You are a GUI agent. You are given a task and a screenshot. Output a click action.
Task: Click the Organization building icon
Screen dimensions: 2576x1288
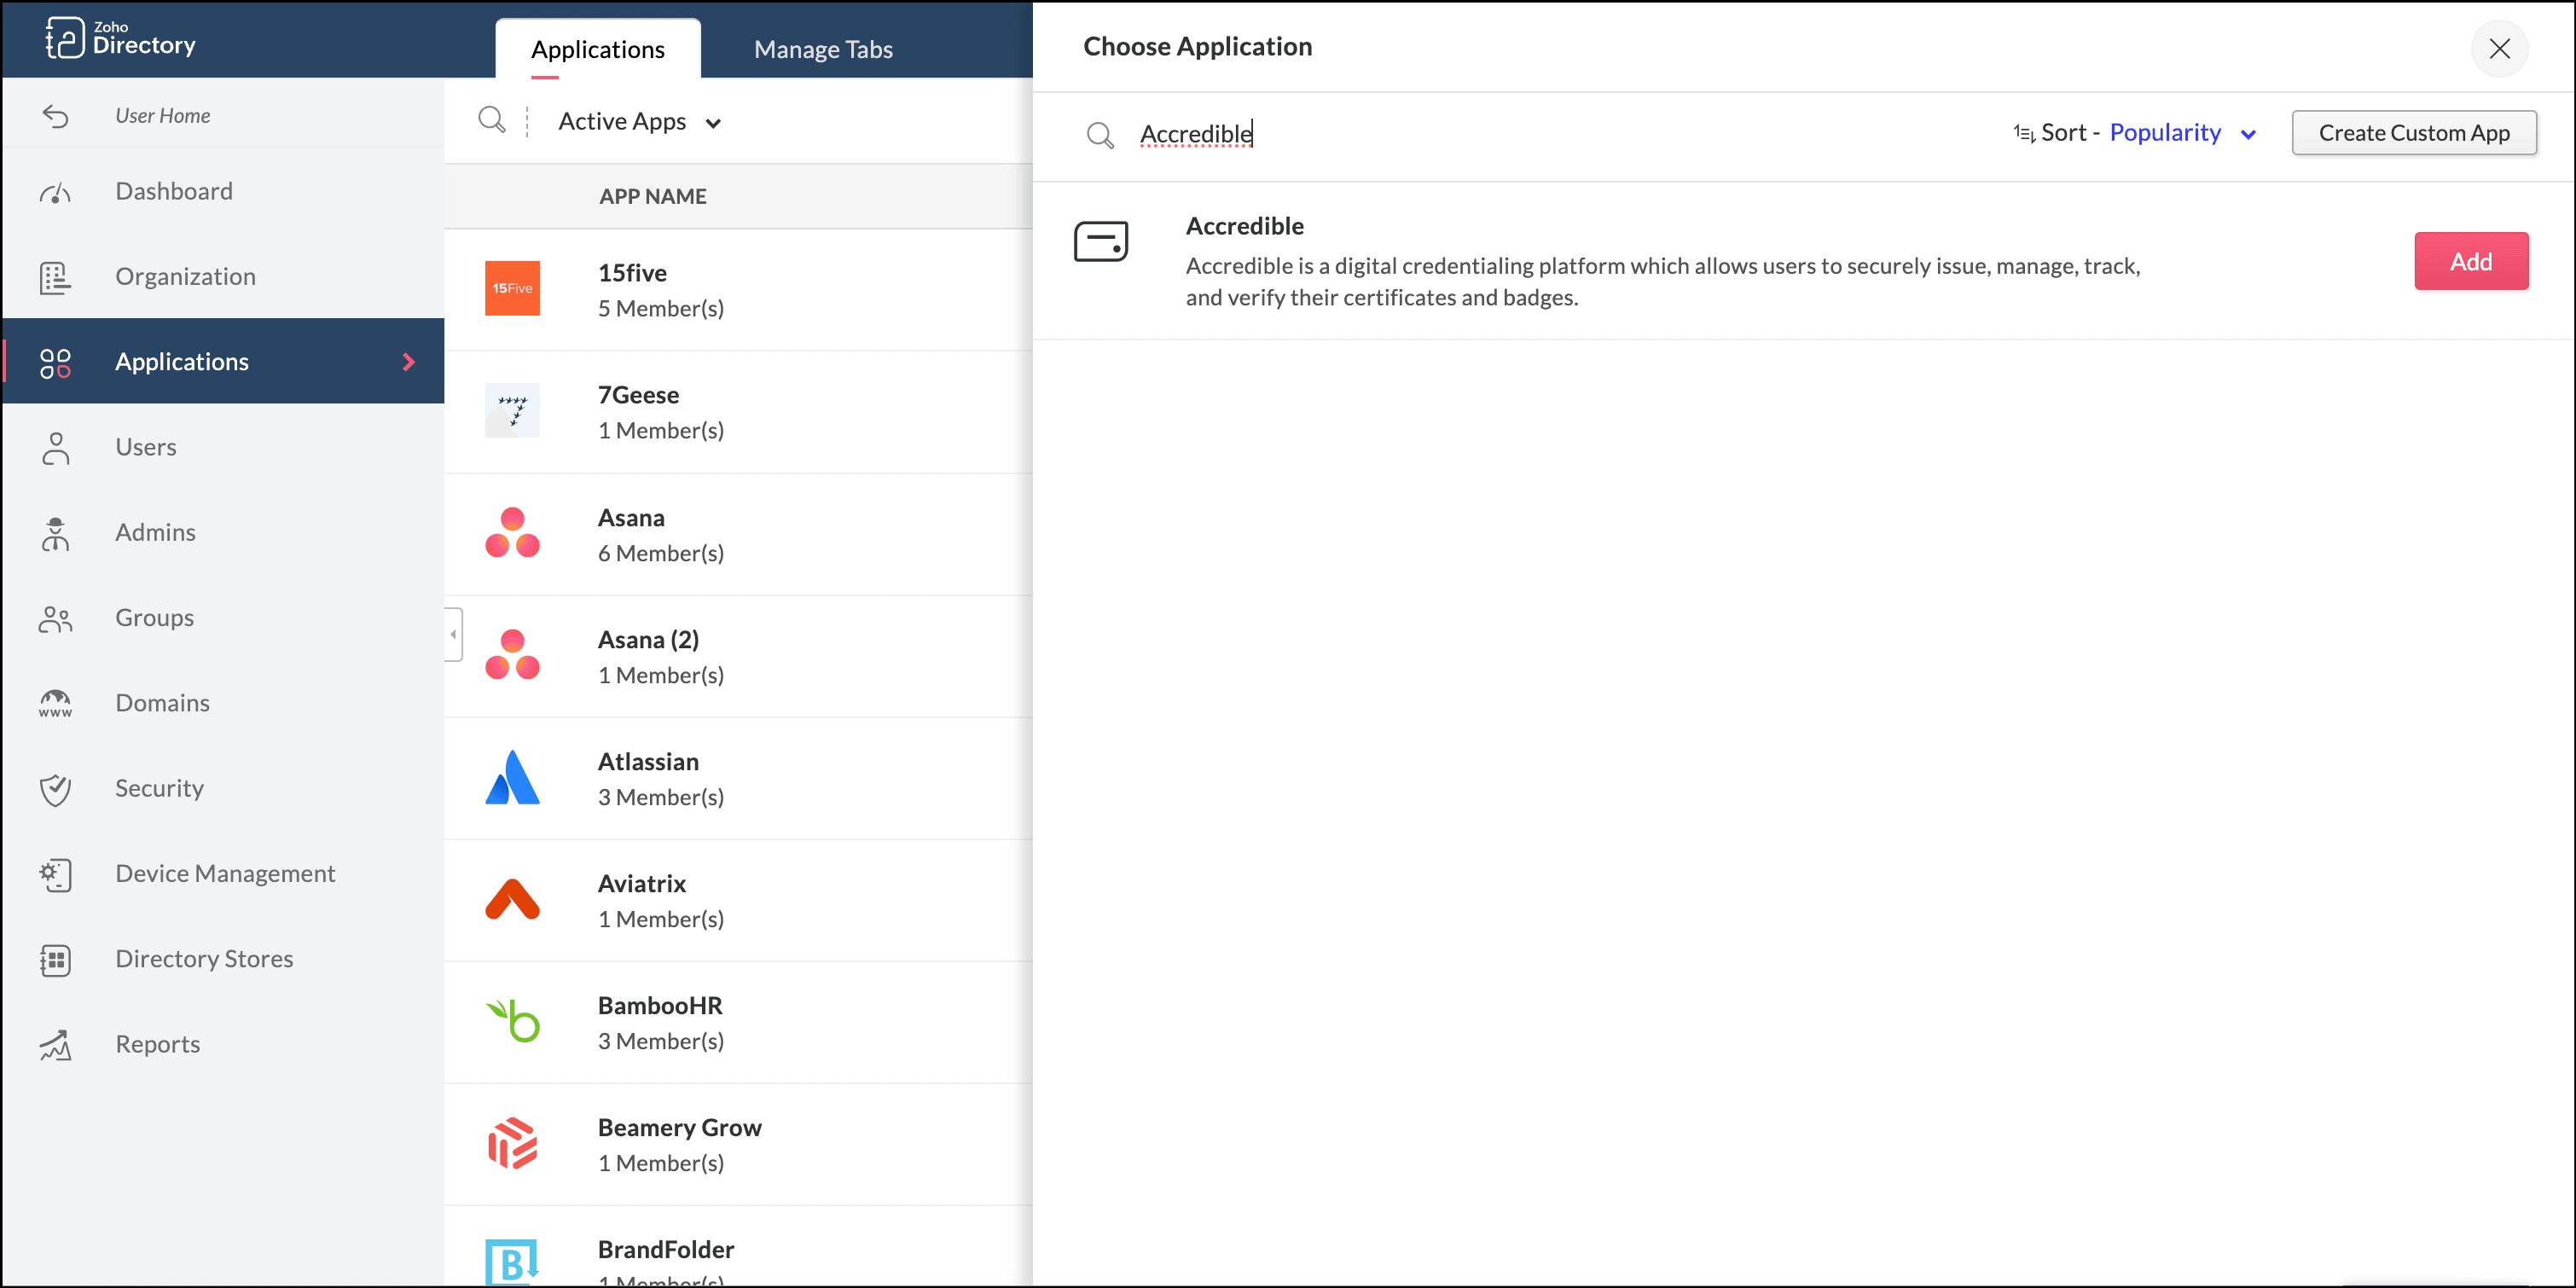pyautogui.click(x=55, y=277)
